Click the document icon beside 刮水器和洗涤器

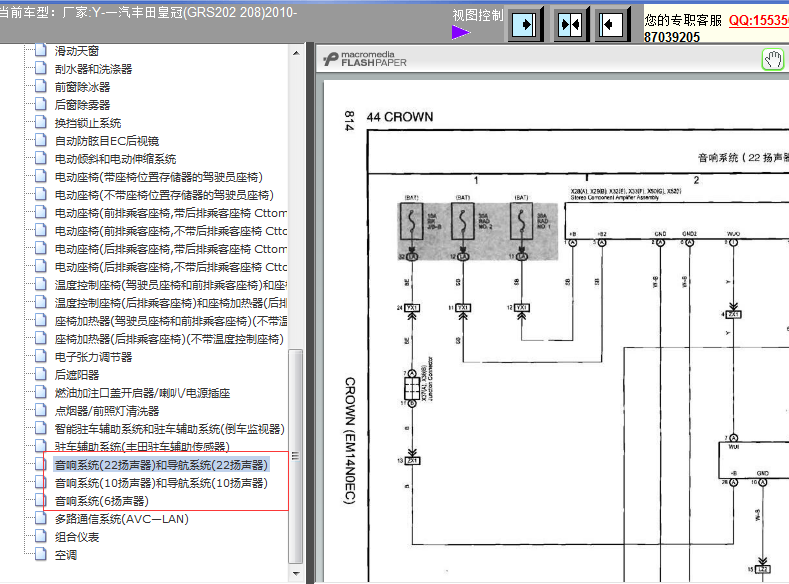point(41,68)
